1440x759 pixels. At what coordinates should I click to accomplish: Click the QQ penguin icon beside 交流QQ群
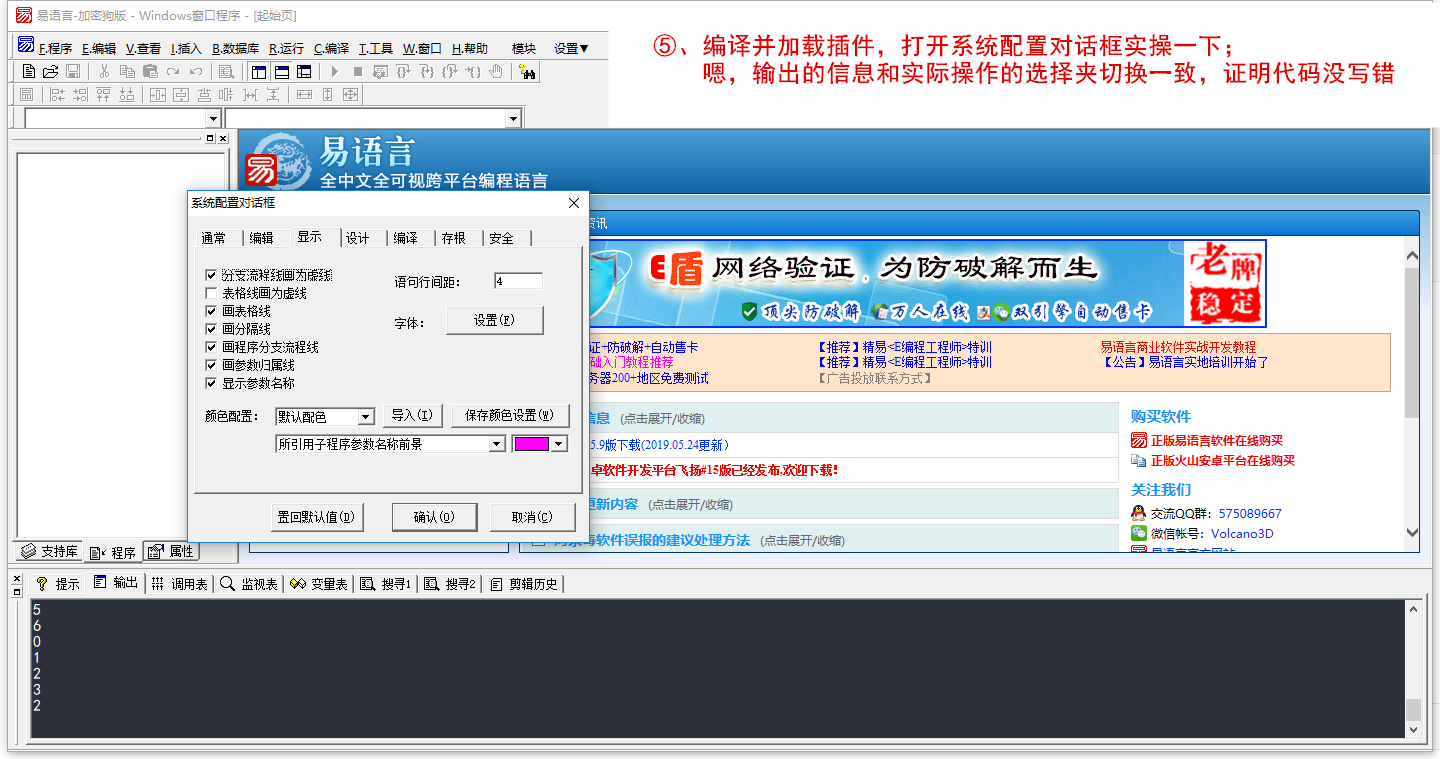pyautogui.click(x=1138, y=513)
